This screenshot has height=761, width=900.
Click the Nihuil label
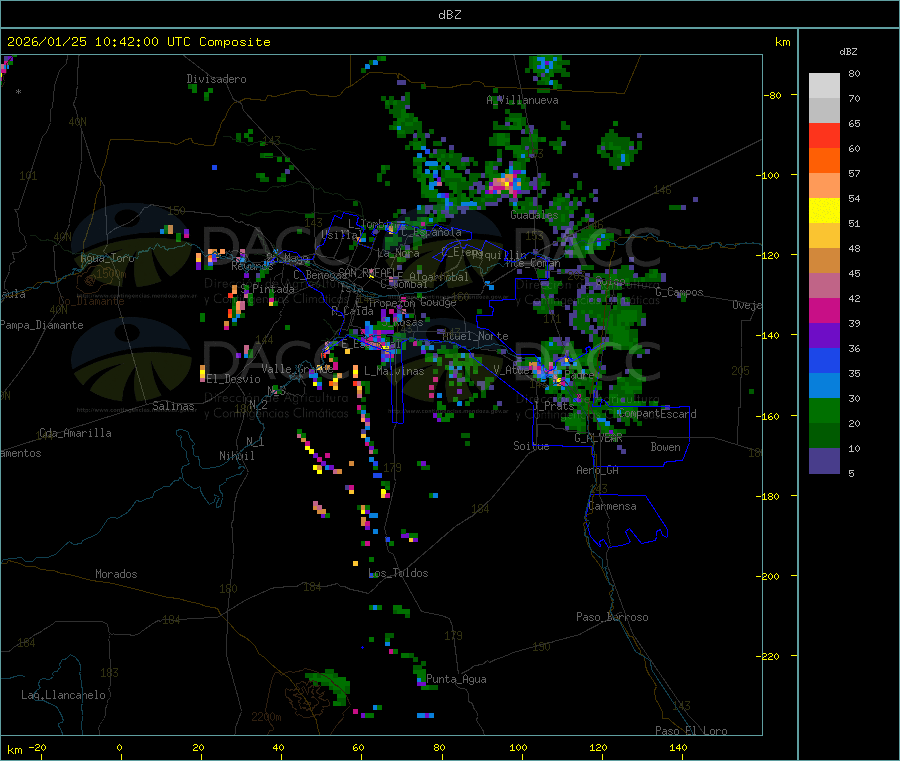237,456
